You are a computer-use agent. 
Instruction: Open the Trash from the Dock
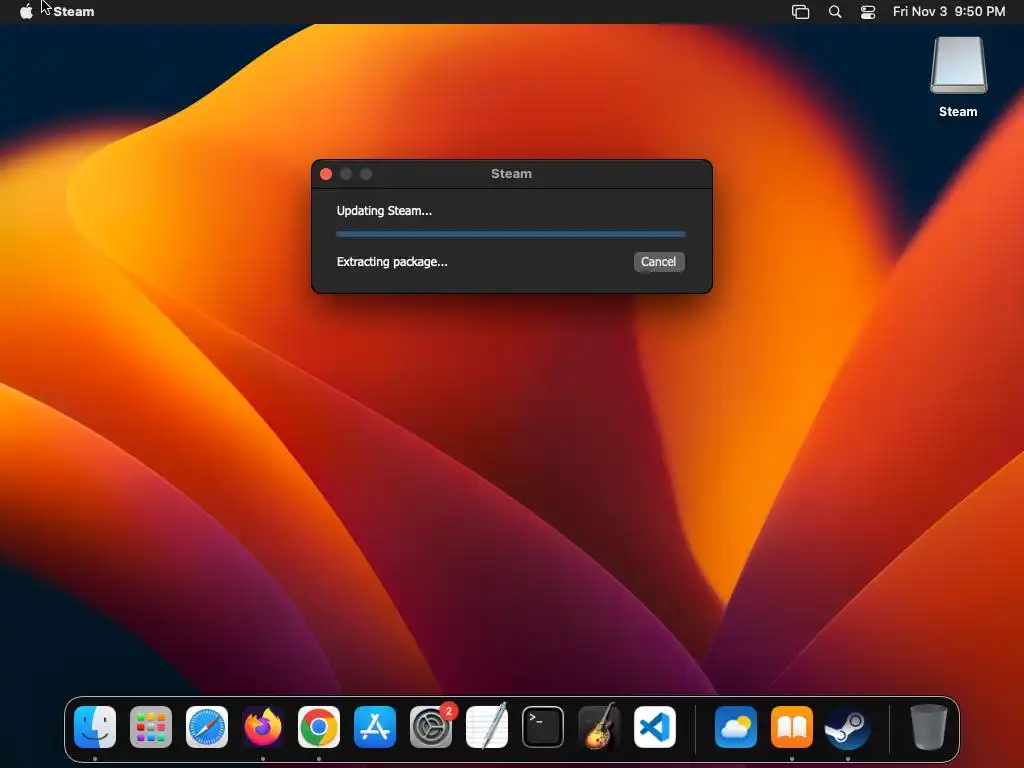tap(929, 727)
